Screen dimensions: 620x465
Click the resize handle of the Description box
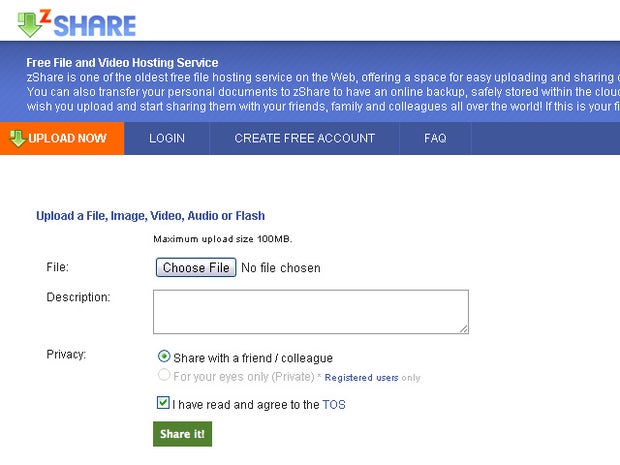(x=464, y=329)
